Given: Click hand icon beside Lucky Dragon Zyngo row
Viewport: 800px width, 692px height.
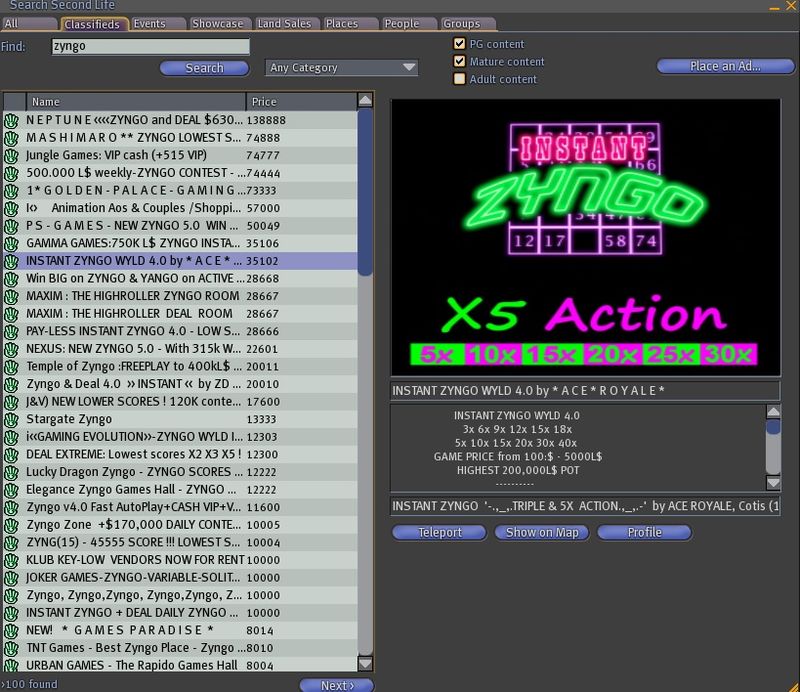Looking at the screenshot, I should (x=11, y=473).
